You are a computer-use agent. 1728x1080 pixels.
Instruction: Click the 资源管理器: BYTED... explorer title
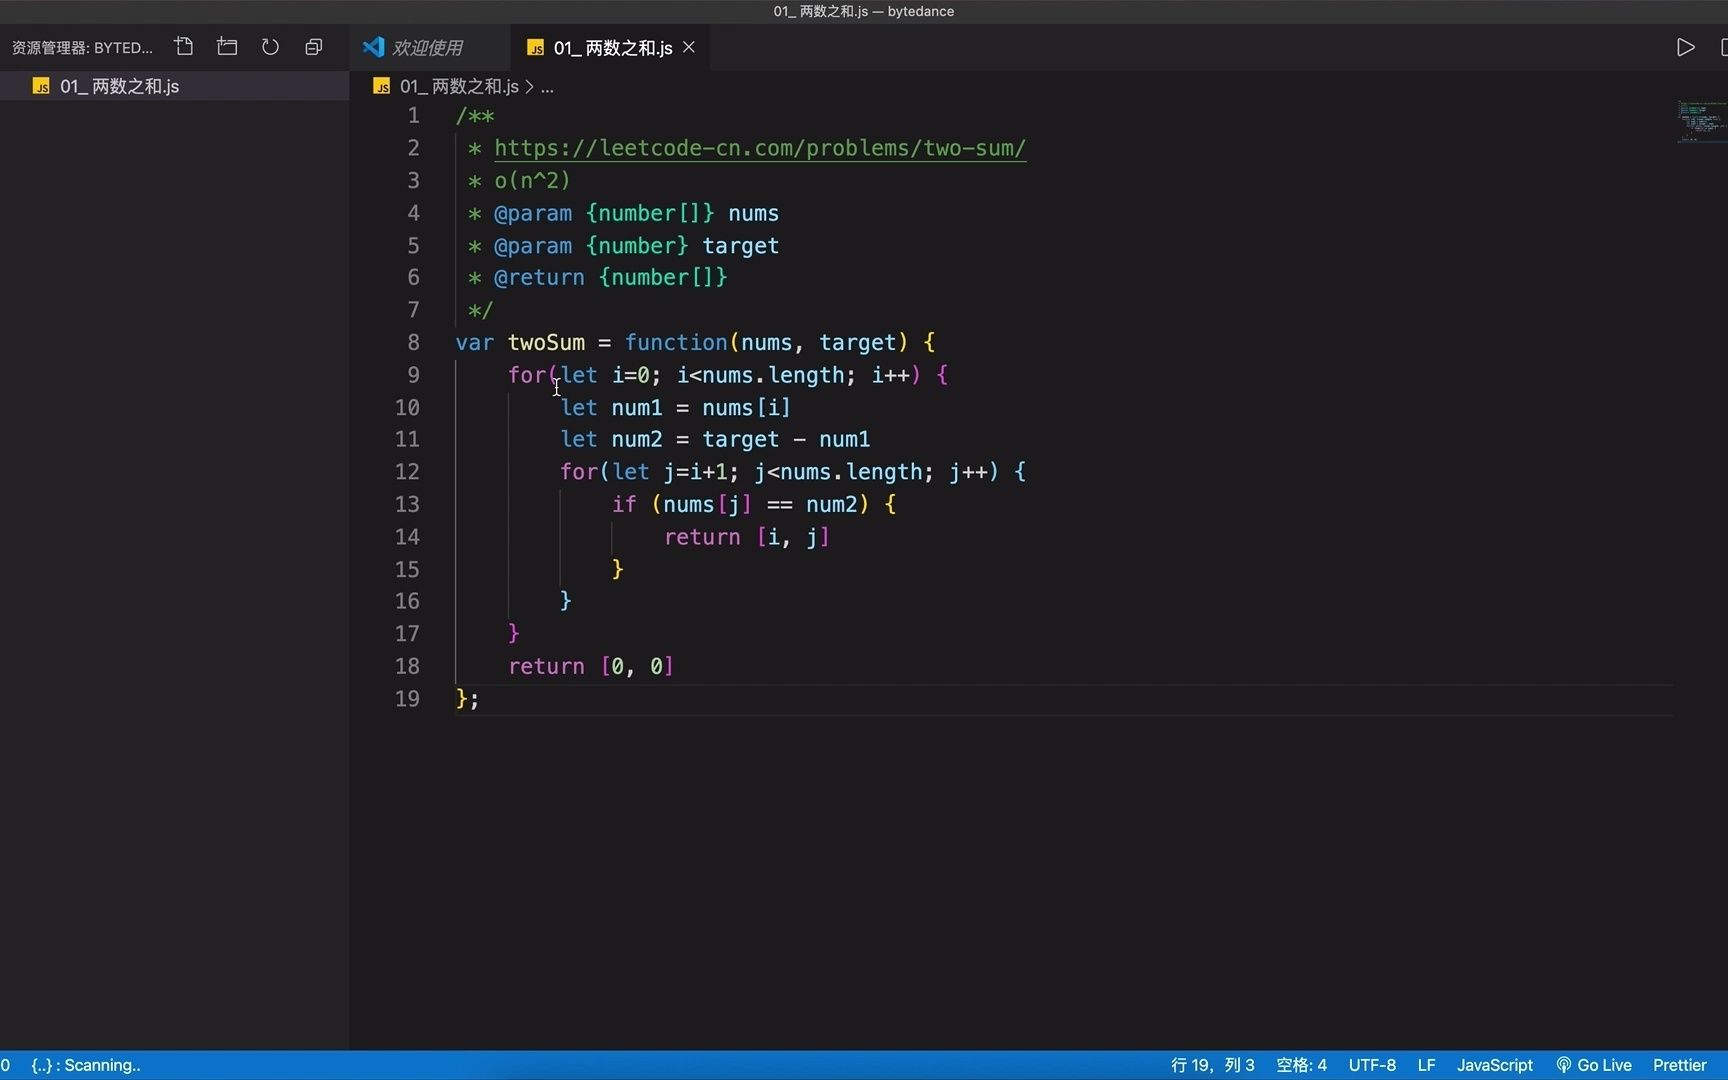(x=82, y=47)
